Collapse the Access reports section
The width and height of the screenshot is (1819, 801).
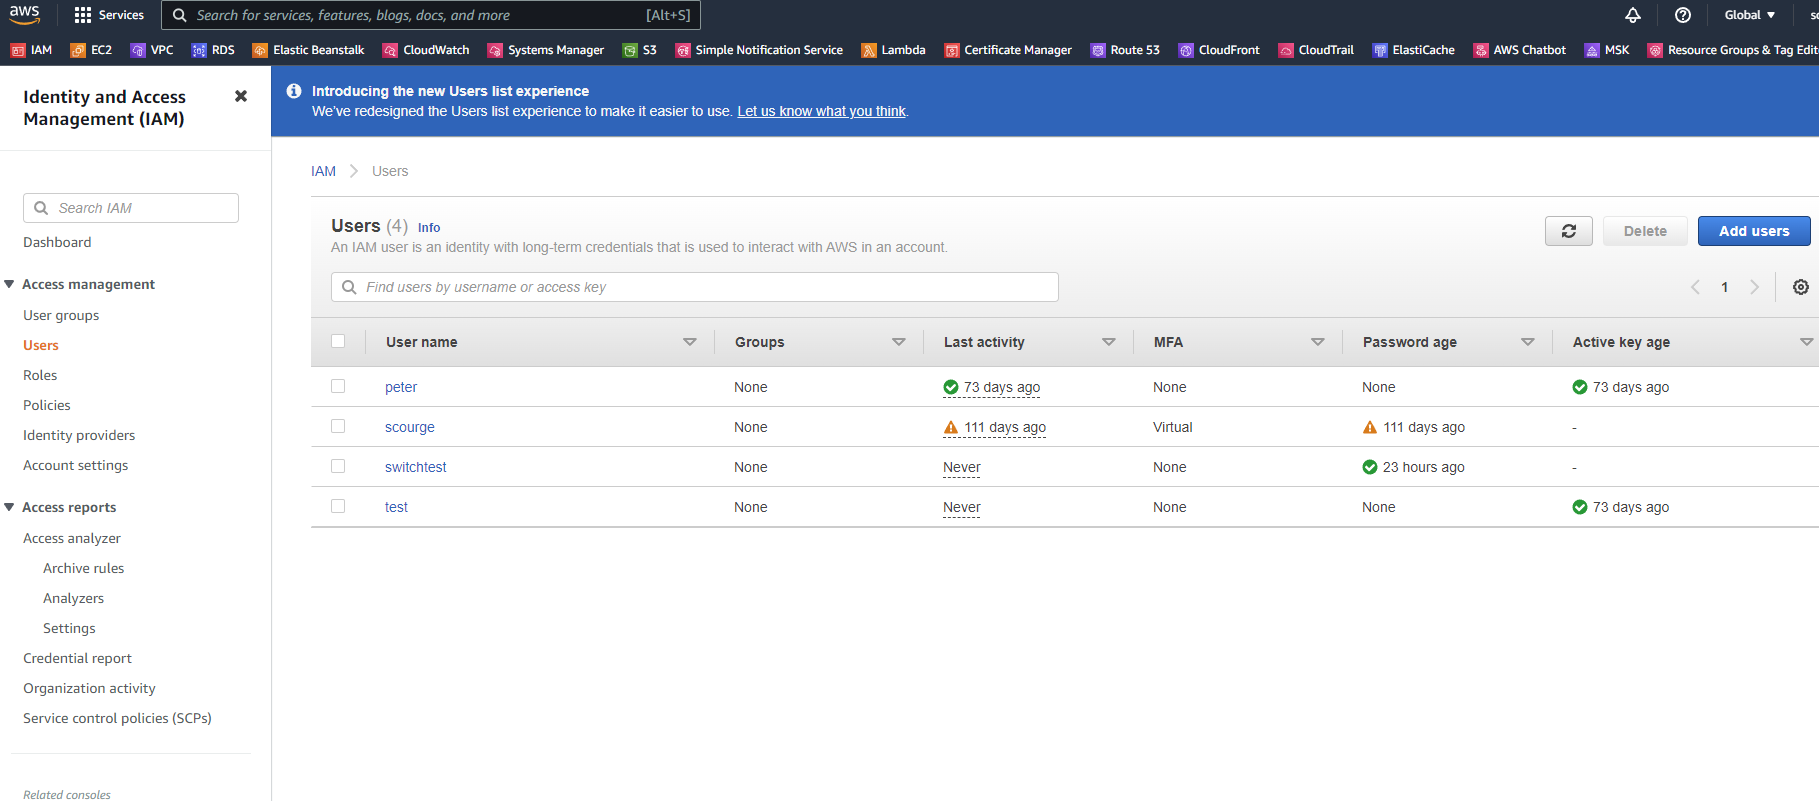coord(10,507)
